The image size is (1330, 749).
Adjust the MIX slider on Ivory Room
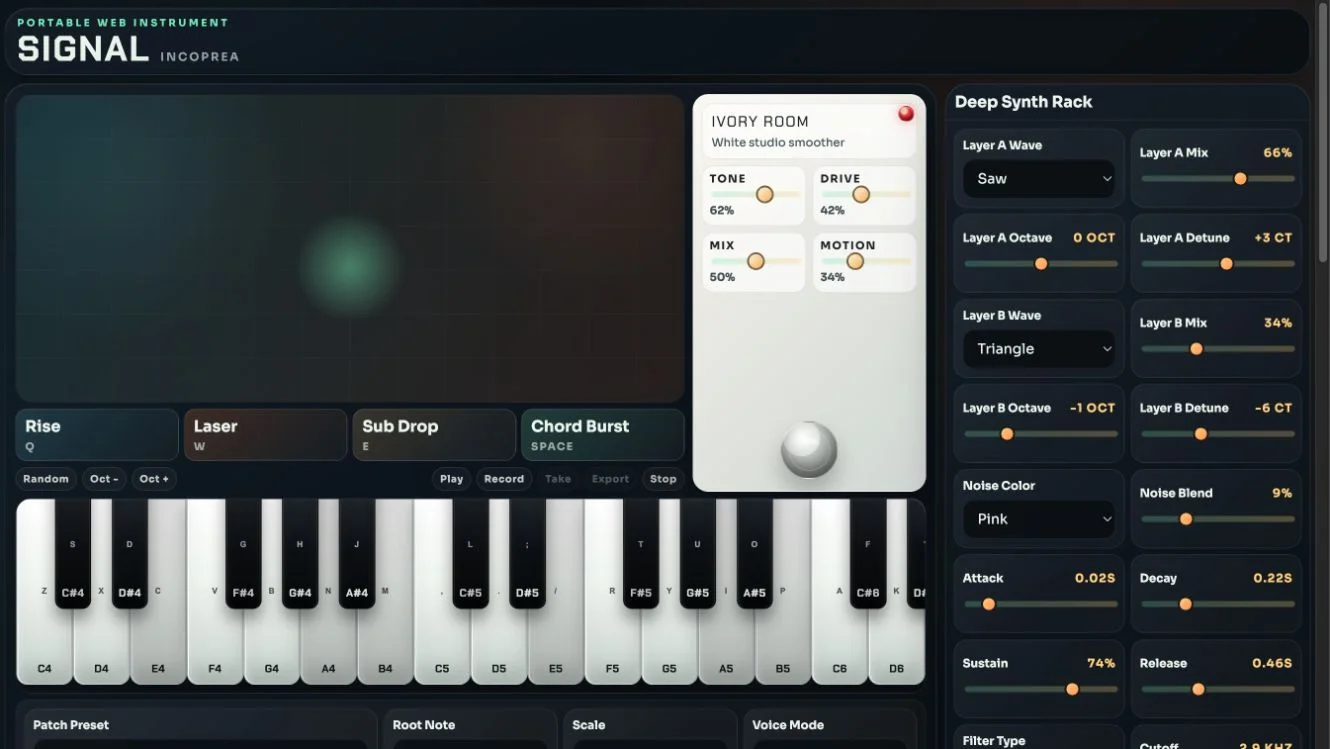(x=755, y=261)
